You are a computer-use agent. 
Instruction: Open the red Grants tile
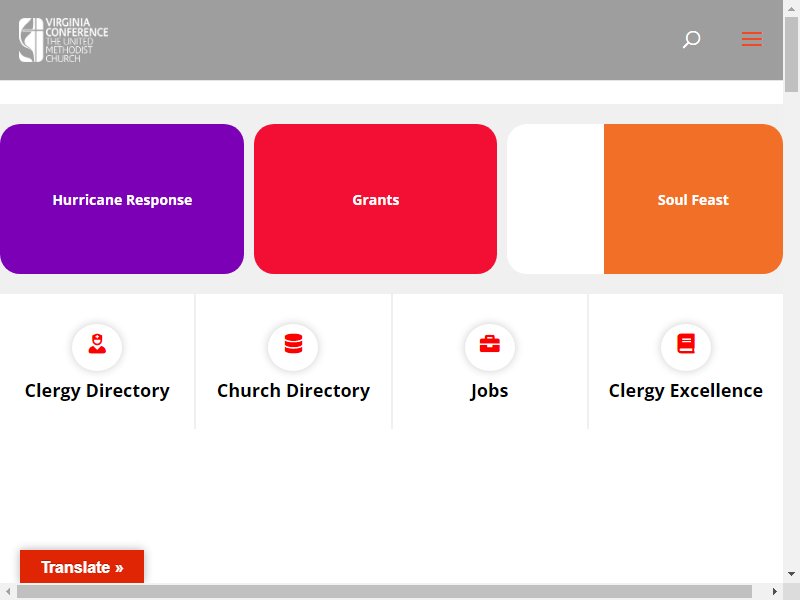point(376,199)
